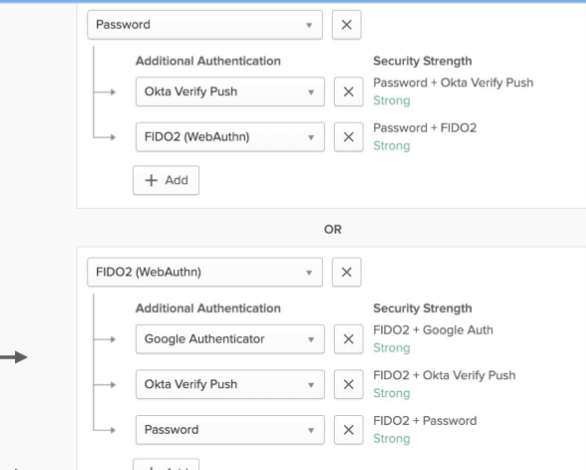Click Add under Password additional authentication
The width and height of the screenshot is (586, 470).
(x=166, y=180)
